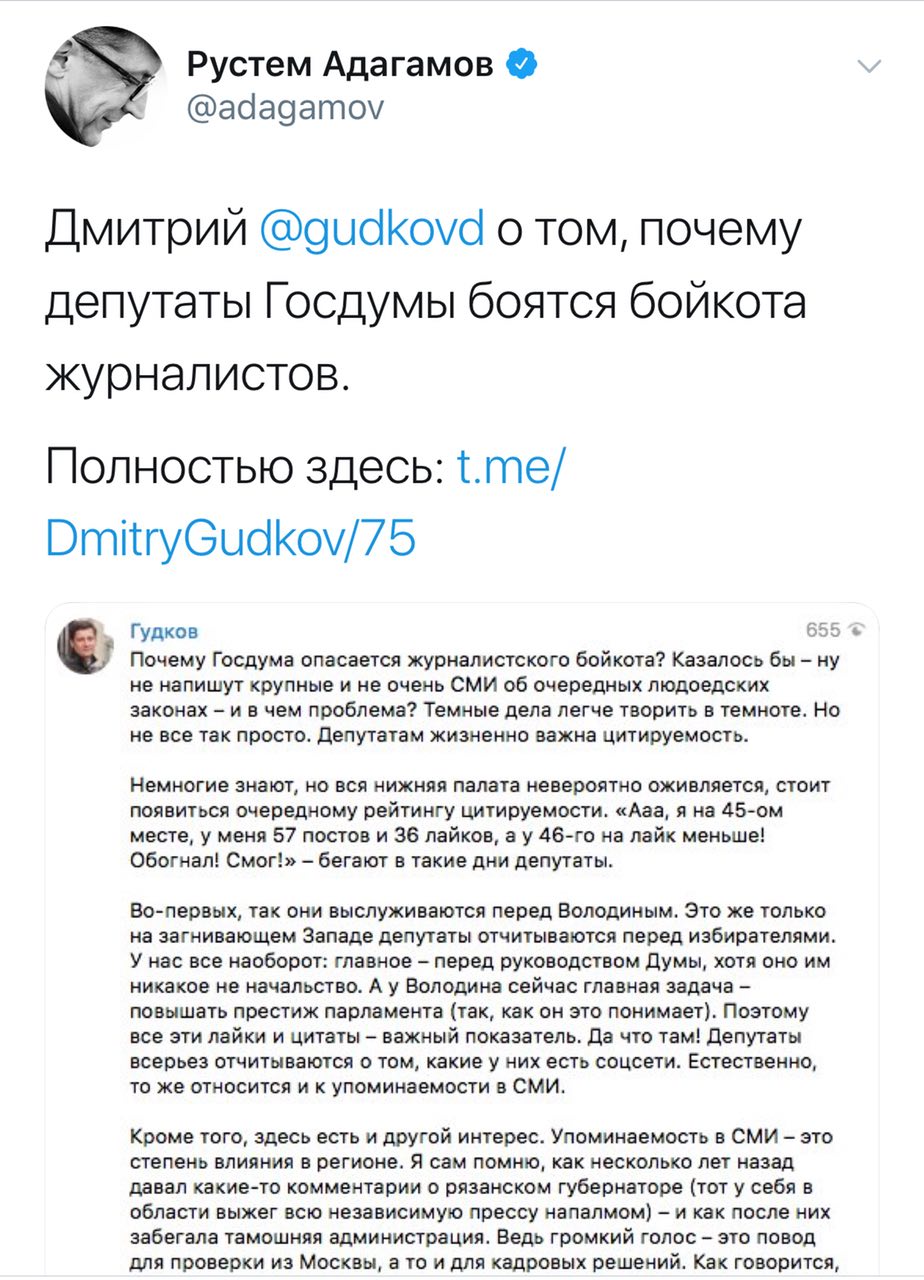Click the tweet text about депутаты Госдумы

(425, 302)
